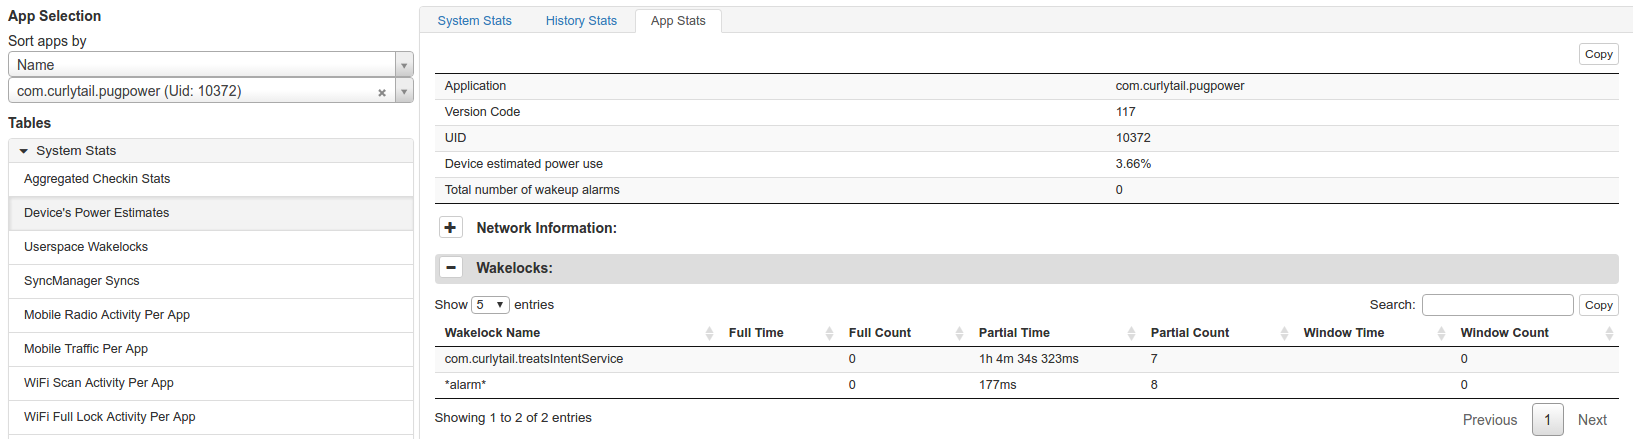Sort table by Partial Count column
Viewport: 1633px width, 439px height.
point(1190,333)
